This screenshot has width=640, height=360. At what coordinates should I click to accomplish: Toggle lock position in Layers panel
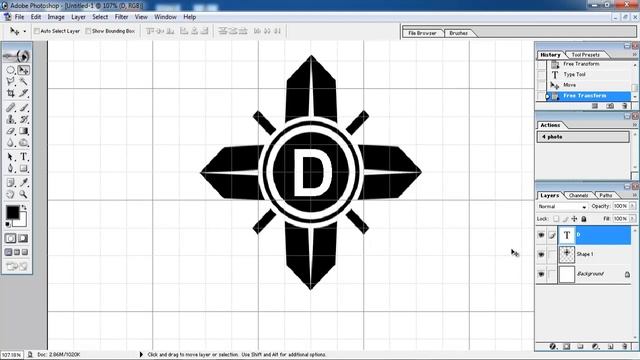[574, 219]
